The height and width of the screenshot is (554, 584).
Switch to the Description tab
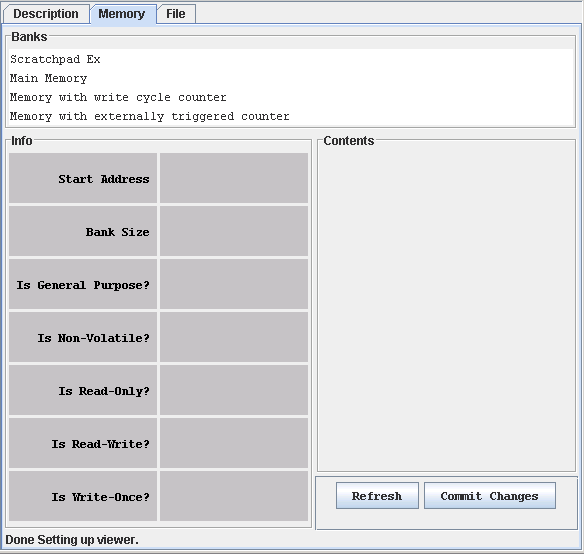click(46, 14)
